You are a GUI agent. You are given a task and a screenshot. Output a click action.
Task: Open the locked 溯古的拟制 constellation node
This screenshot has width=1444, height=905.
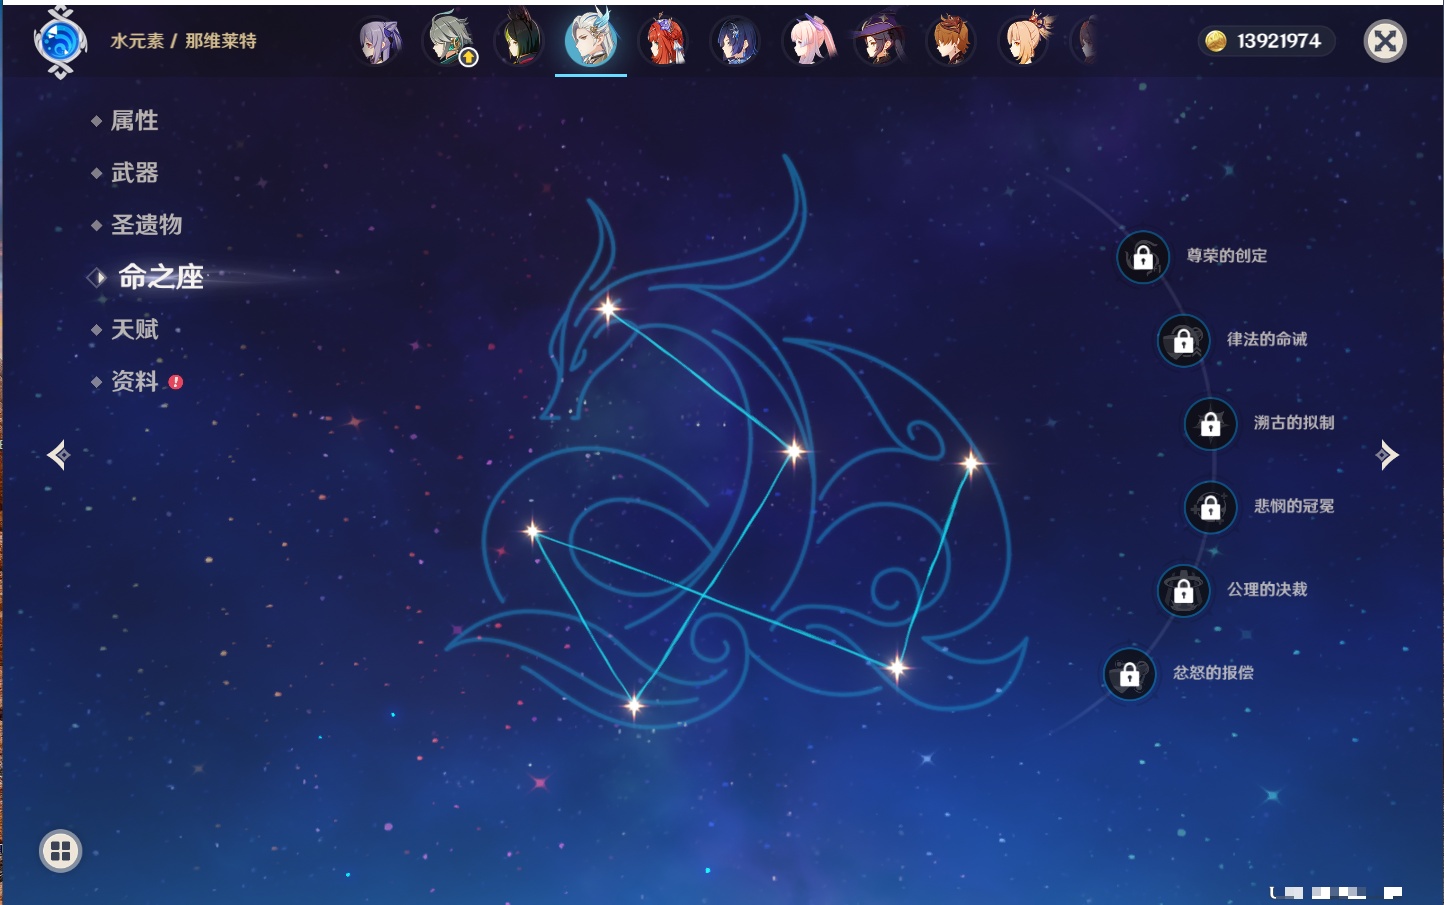coord(1211,424)
